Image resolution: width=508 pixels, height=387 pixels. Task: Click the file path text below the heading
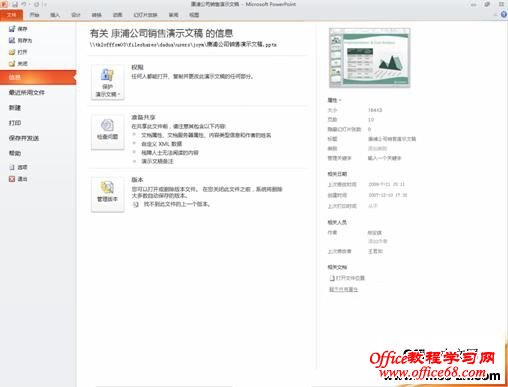click(183, 44)
